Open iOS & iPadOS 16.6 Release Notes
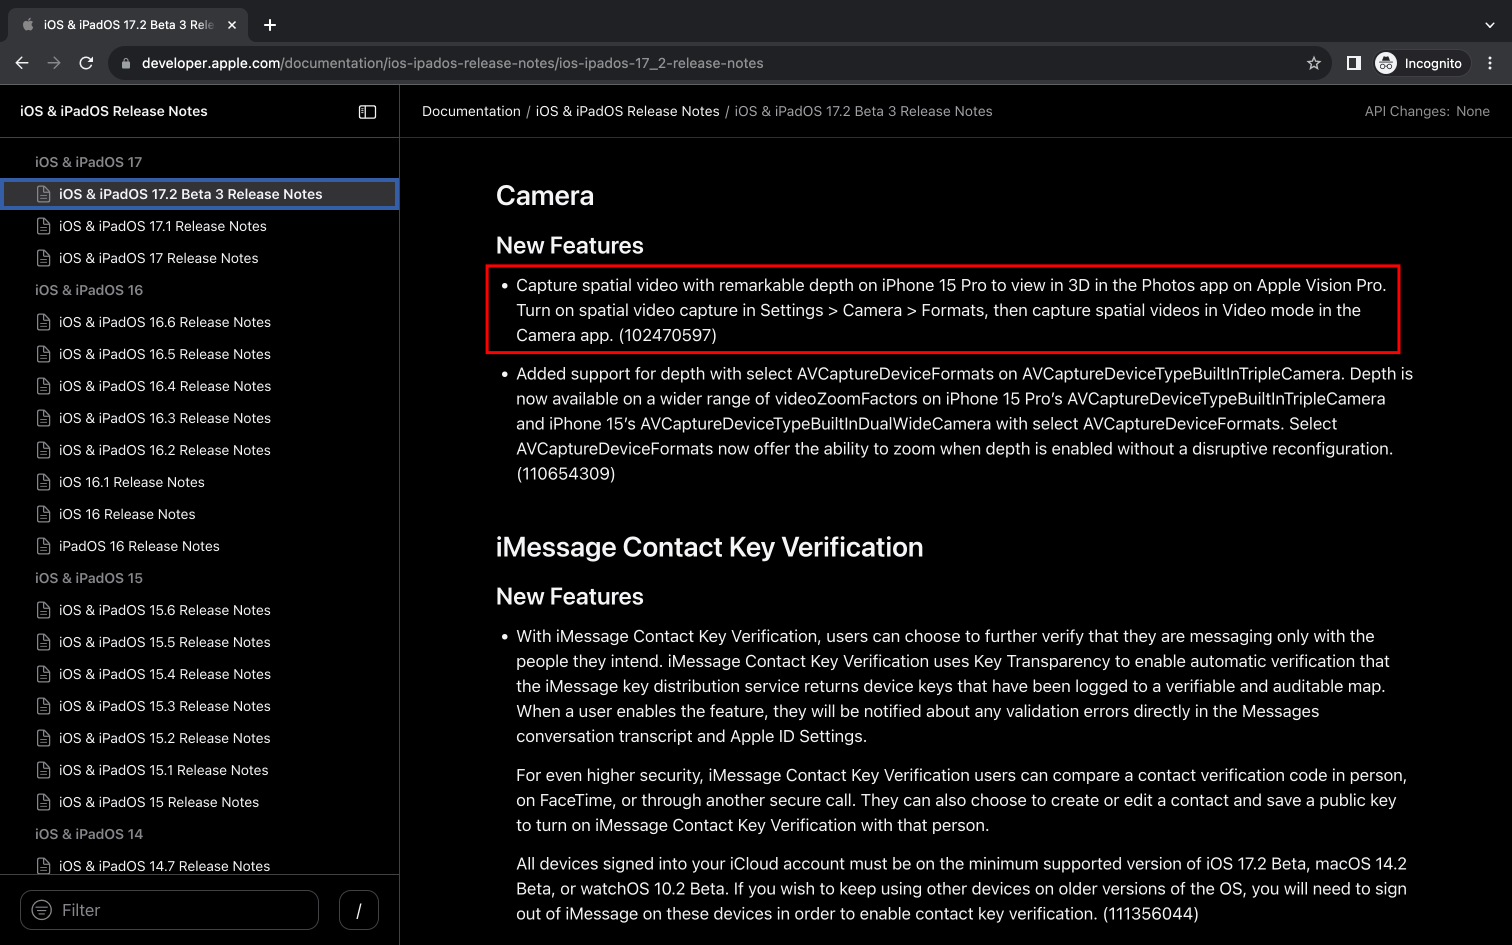1512x945 pixels. click(x=164, y=322)
